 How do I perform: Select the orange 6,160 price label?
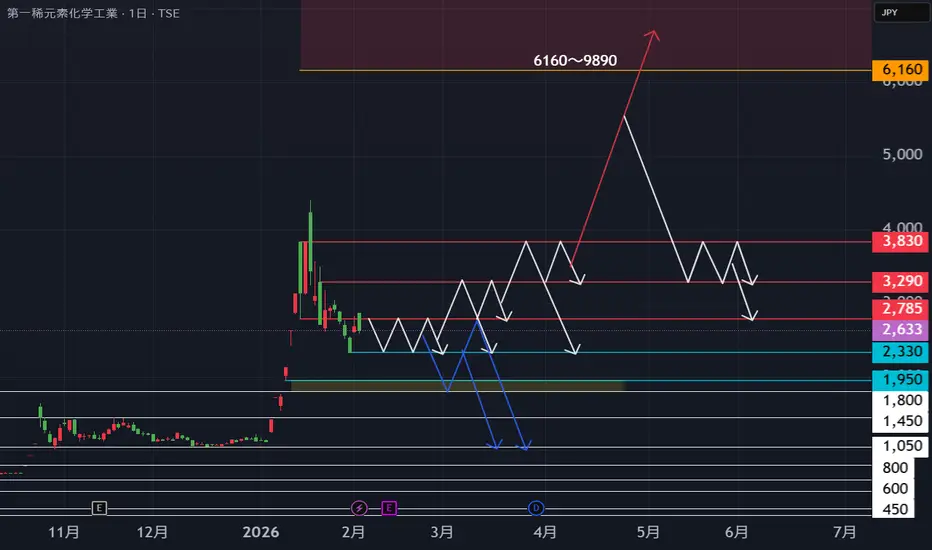[x=900, y=70]
